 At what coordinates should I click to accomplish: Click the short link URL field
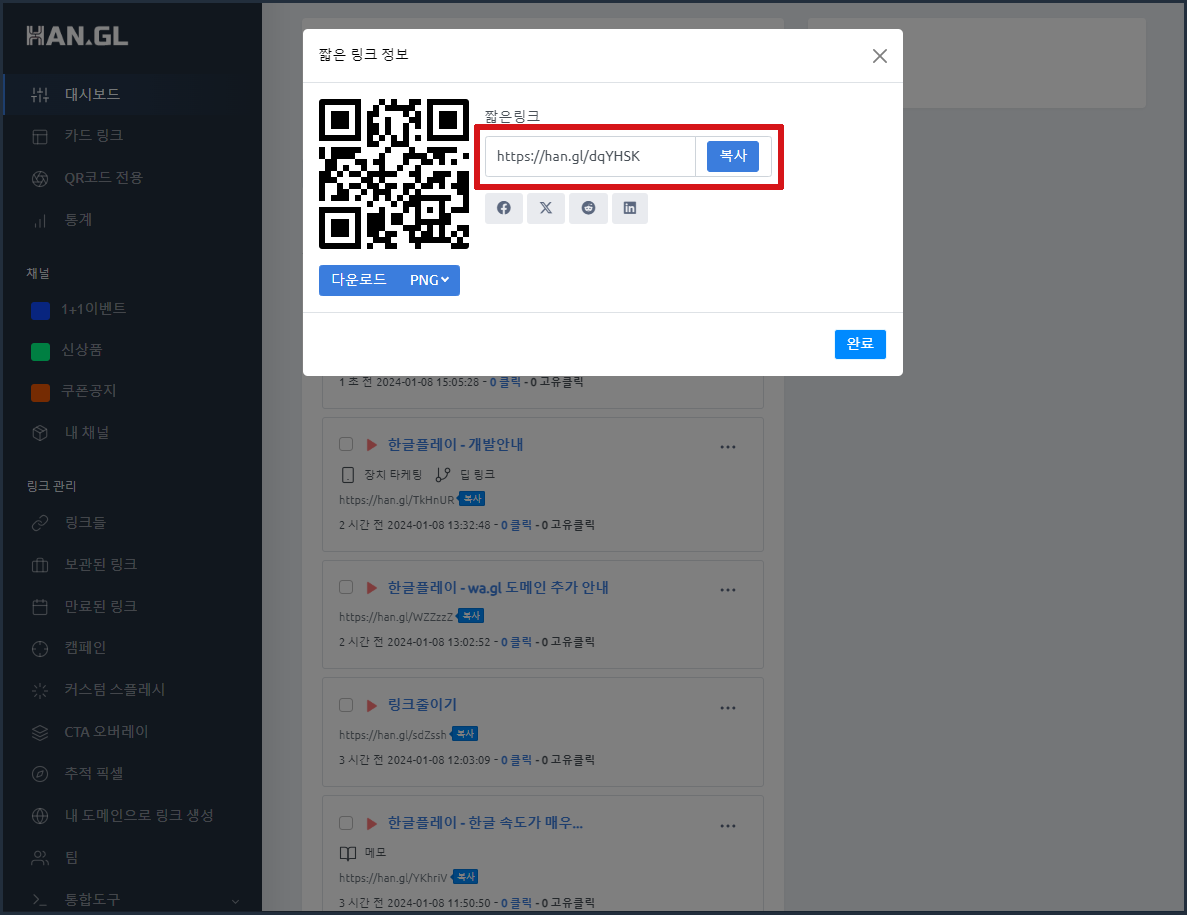(590, 156)
